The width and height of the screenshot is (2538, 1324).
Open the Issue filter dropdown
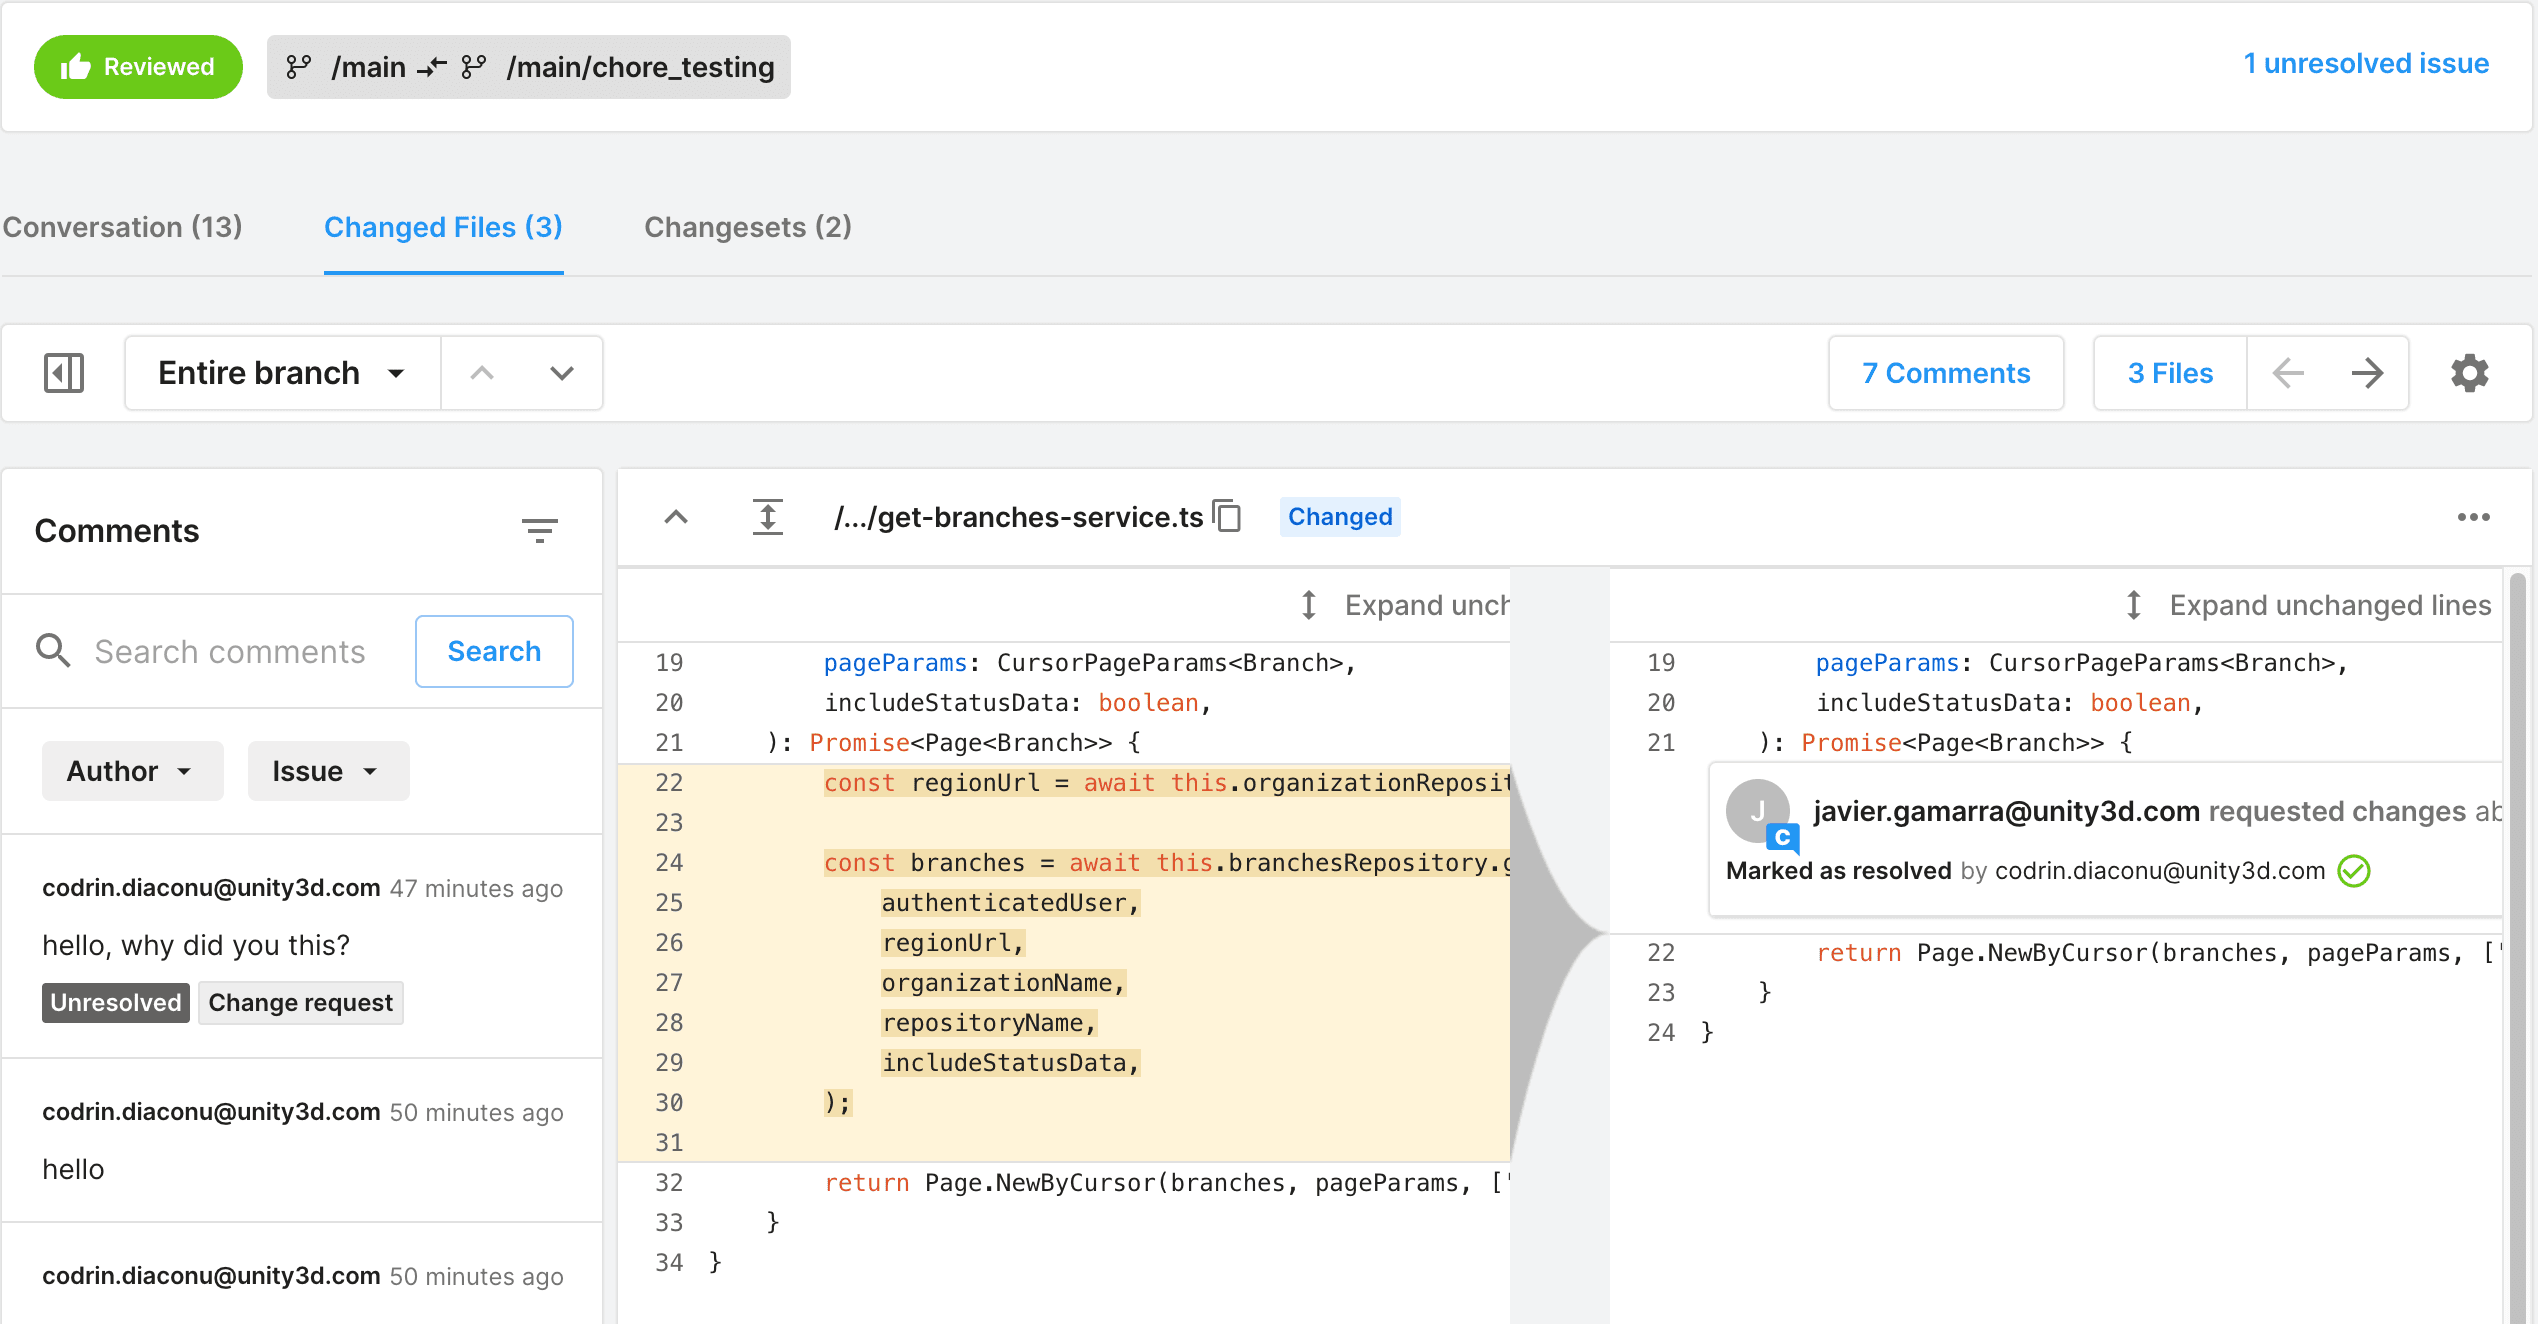(x=328, y=771)
